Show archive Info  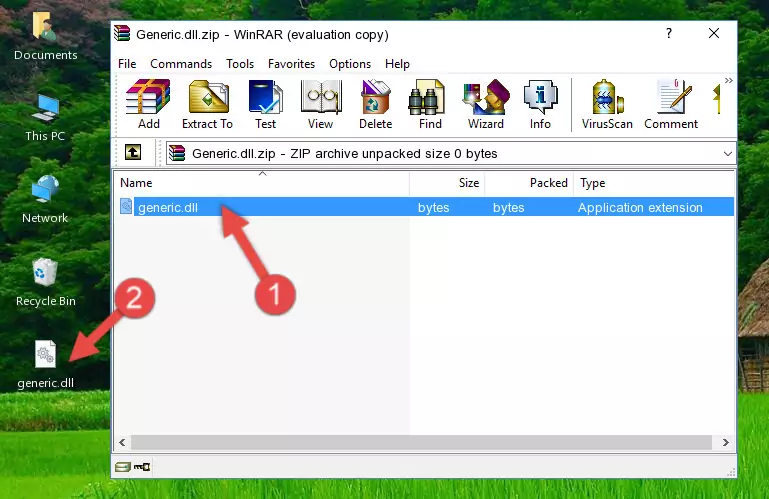(x=540, y=105)
